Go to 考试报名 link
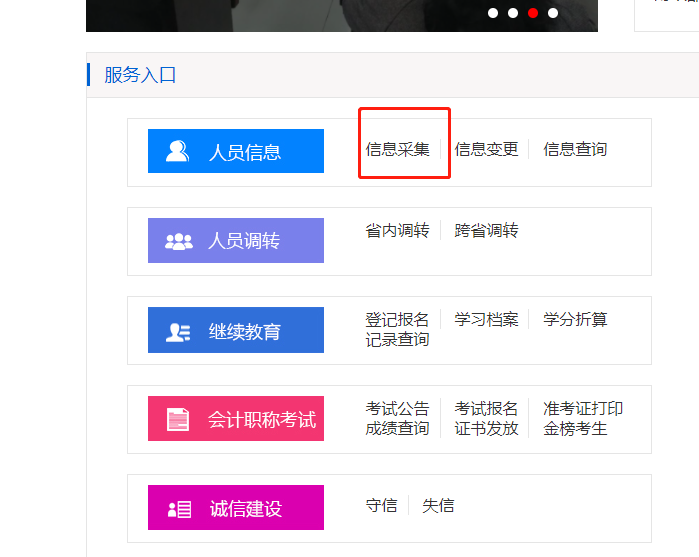This screenshot has height=557, width=699. (x=486, y=408)
